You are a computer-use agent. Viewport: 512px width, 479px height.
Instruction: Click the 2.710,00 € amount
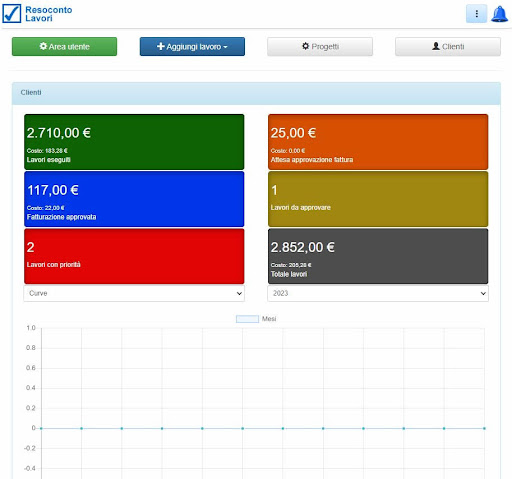(59, 133)
